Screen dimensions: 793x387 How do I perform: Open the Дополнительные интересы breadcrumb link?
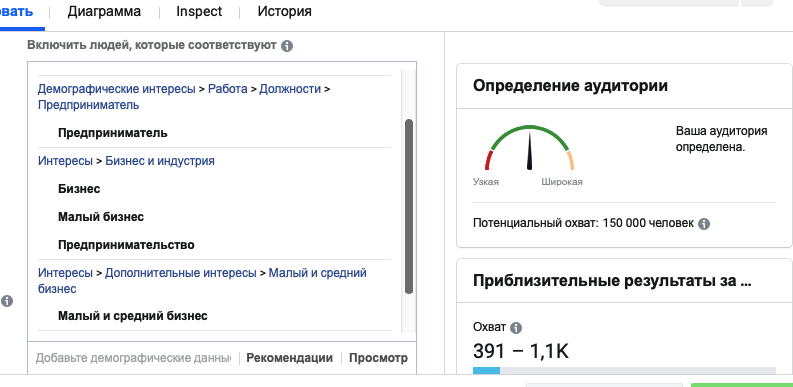181,273
